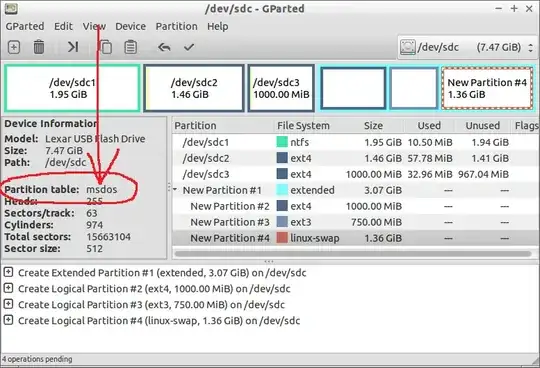This screenshot has height=368, width=540.
Task: Collapse the New Partition #1 extended tree row
Action: pos(175,190)
